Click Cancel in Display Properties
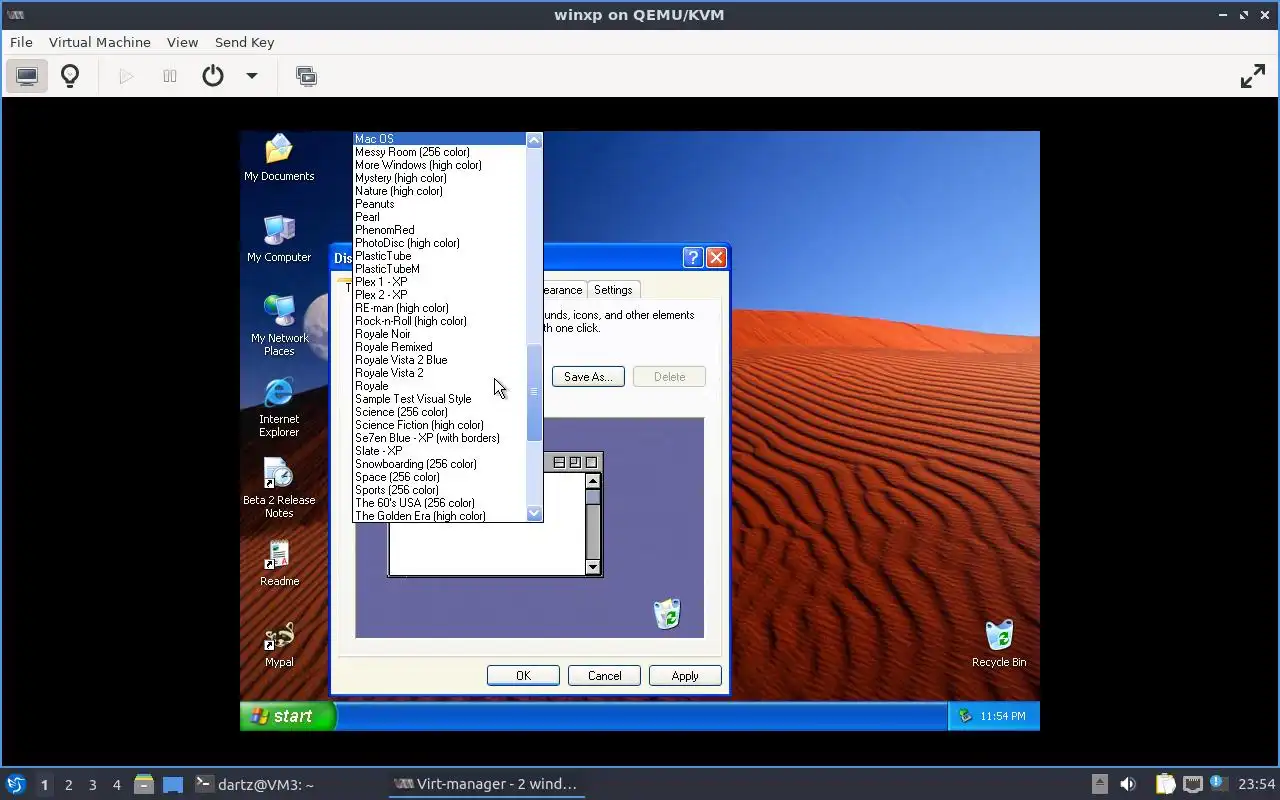Screen dimensions: 1280x800 (604, 676)
